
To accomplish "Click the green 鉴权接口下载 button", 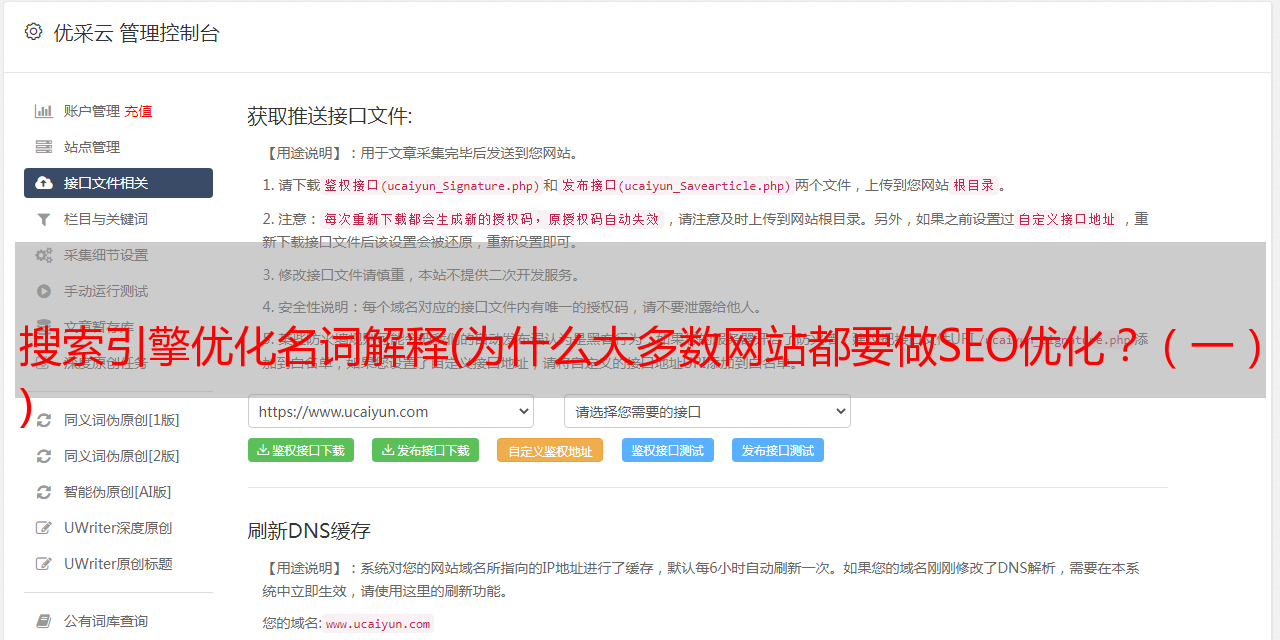I will click(301, 450).
